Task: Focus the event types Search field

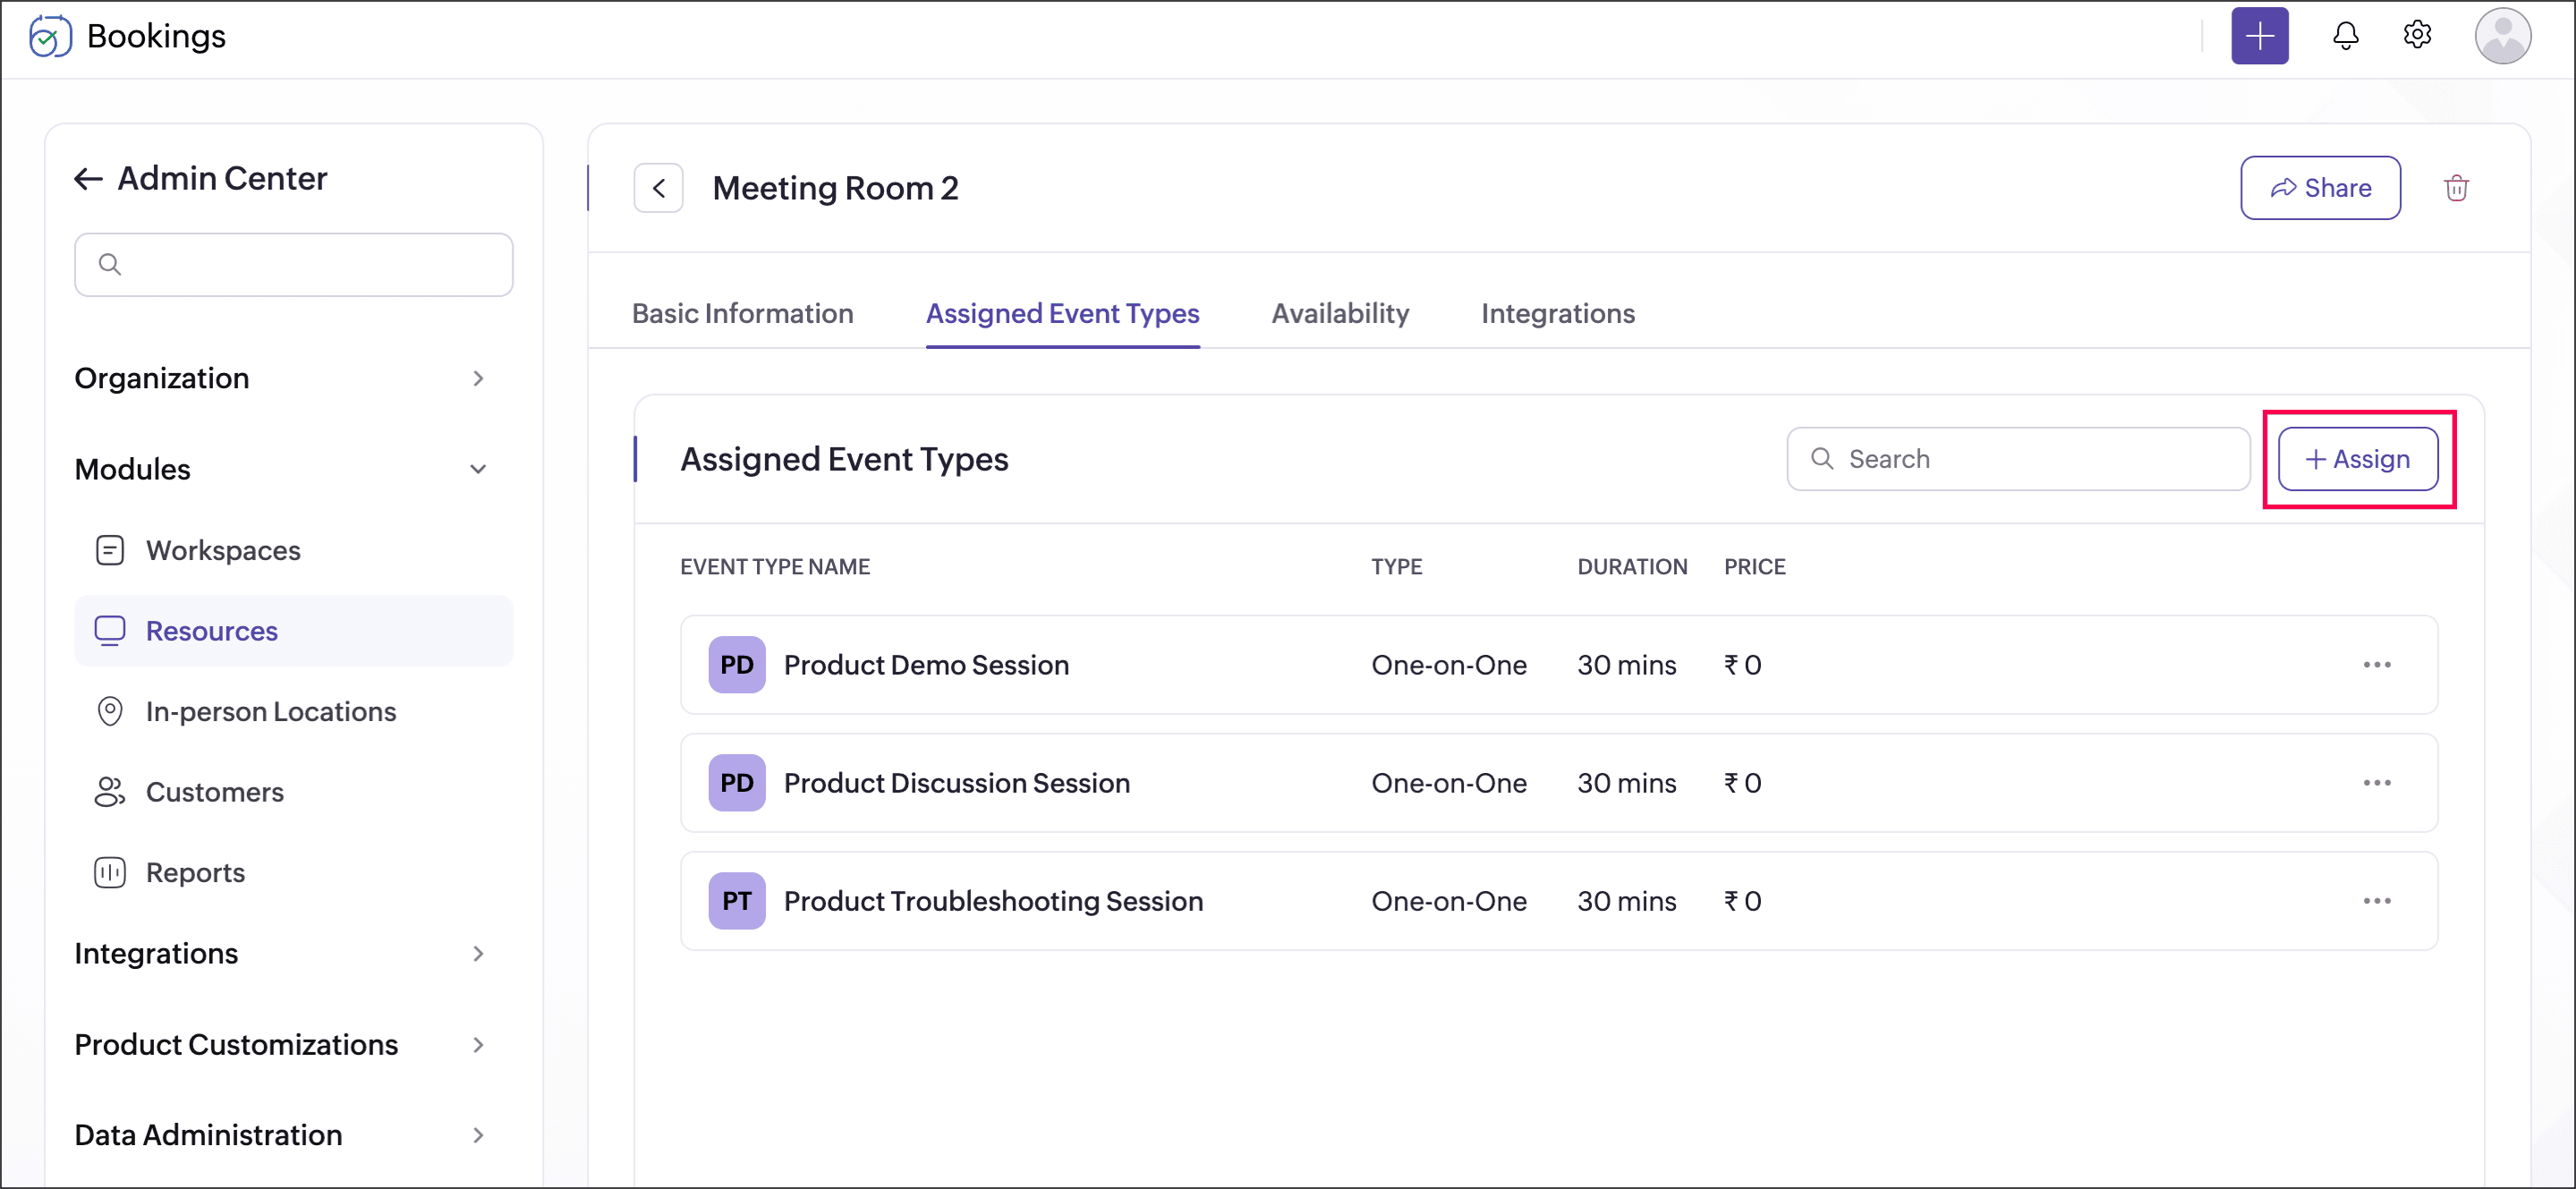Action: click(x=2018, y=459)
